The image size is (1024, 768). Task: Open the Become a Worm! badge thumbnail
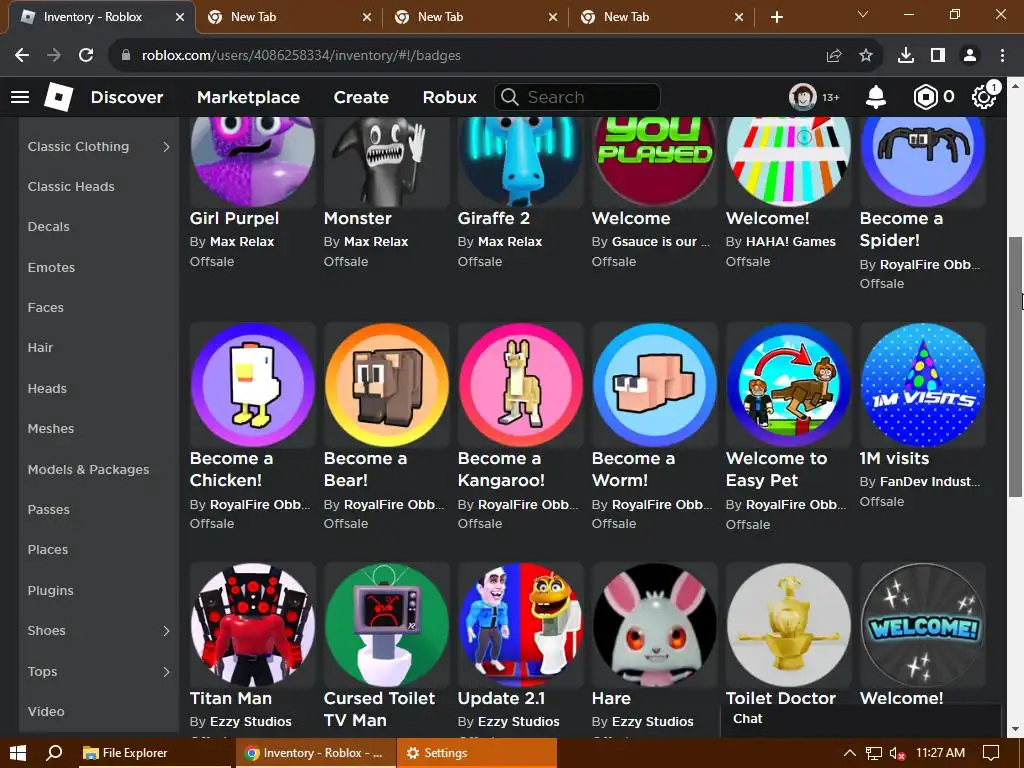tap(654, 385)
